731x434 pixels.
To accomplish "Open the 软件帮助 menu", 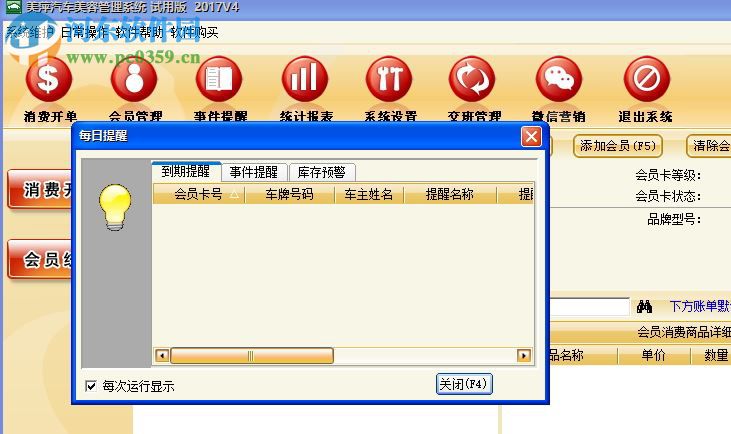I will (x=139, y=32).
